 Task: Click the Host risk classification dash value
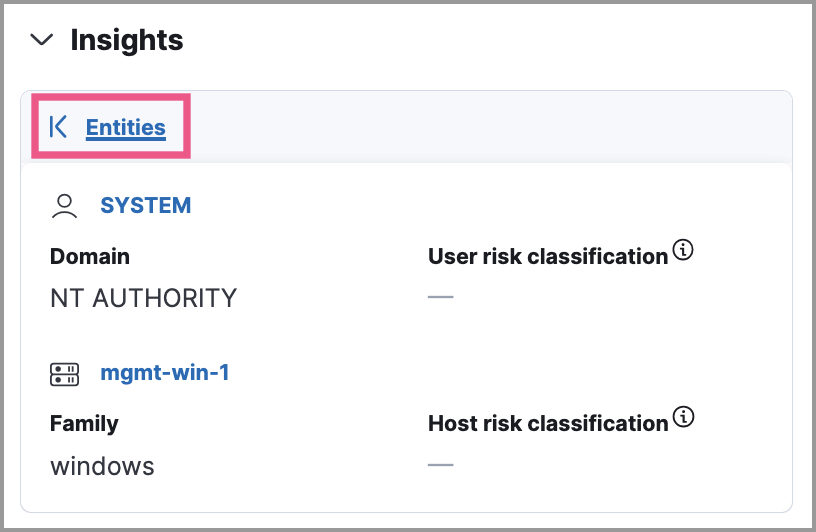click(440, 465)
